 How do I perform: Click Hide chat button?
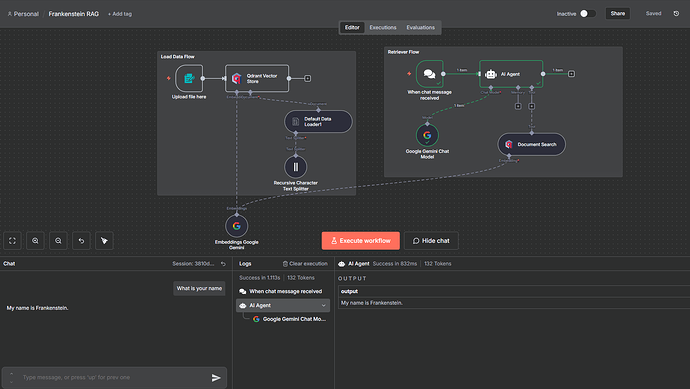[x=431, y=241]
